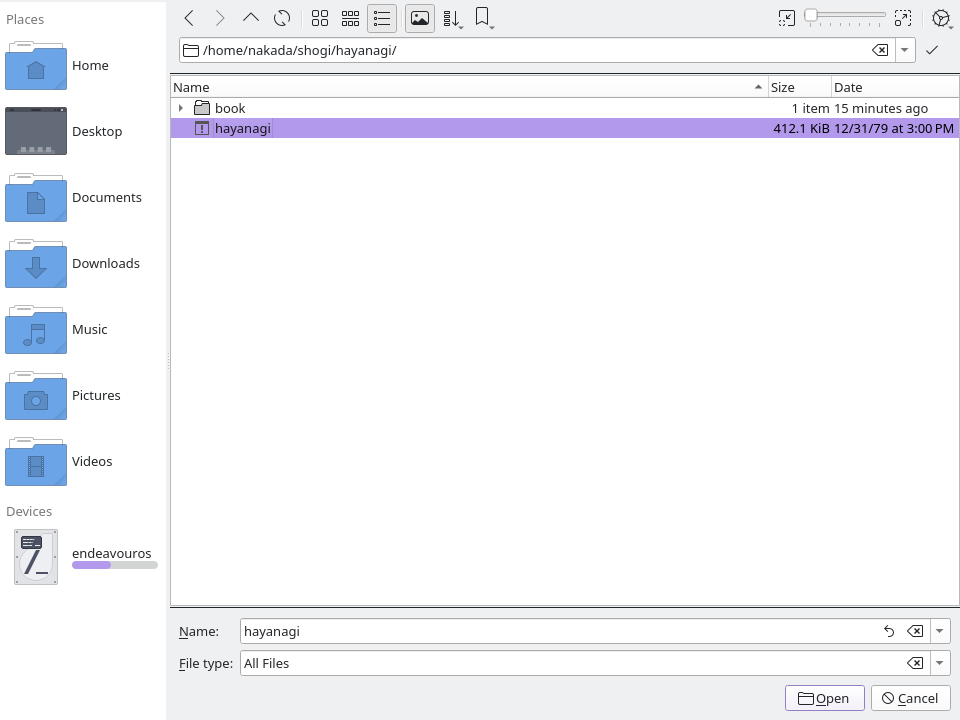Expand the Name field dropdown
The height and width of the screenshot is (720, 960).
click(x=940, y=631)
